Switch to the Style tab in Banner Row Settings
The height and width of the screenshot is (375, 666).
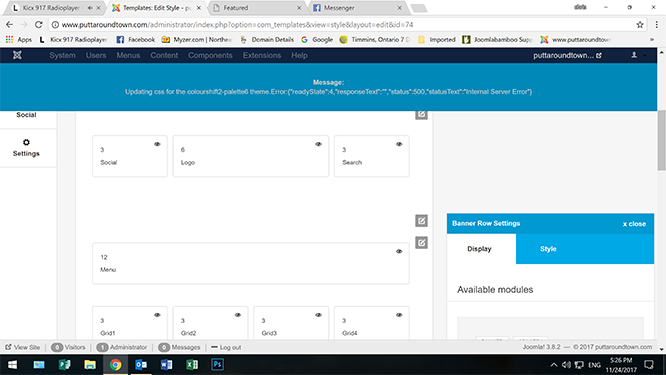click(548, 249)
